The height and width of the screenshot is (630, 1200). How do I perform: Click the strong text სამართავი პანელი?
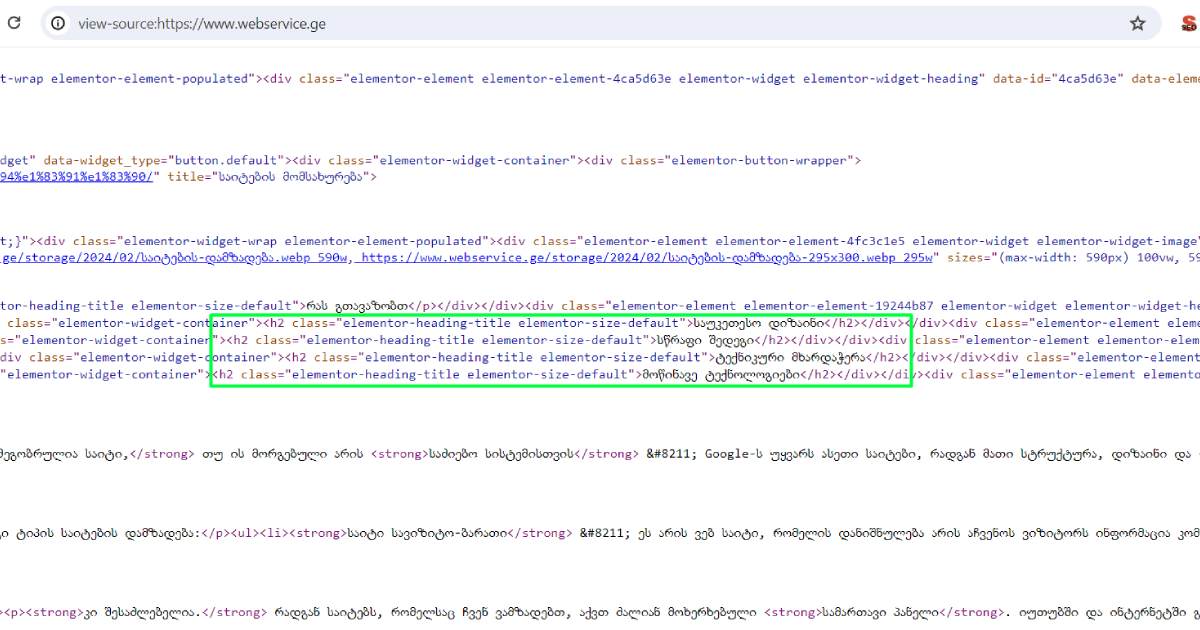(908, 612)
